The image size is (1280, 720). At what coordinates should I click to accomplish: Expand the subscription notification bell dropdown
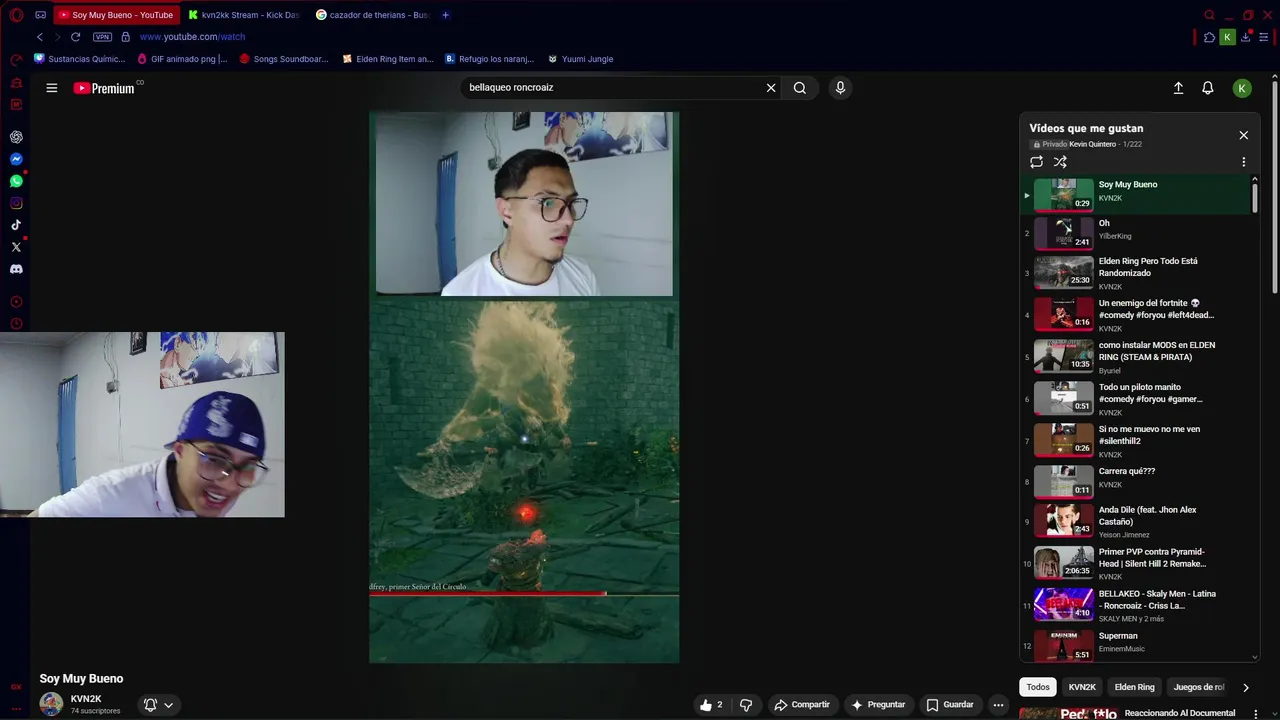point(158,705)
